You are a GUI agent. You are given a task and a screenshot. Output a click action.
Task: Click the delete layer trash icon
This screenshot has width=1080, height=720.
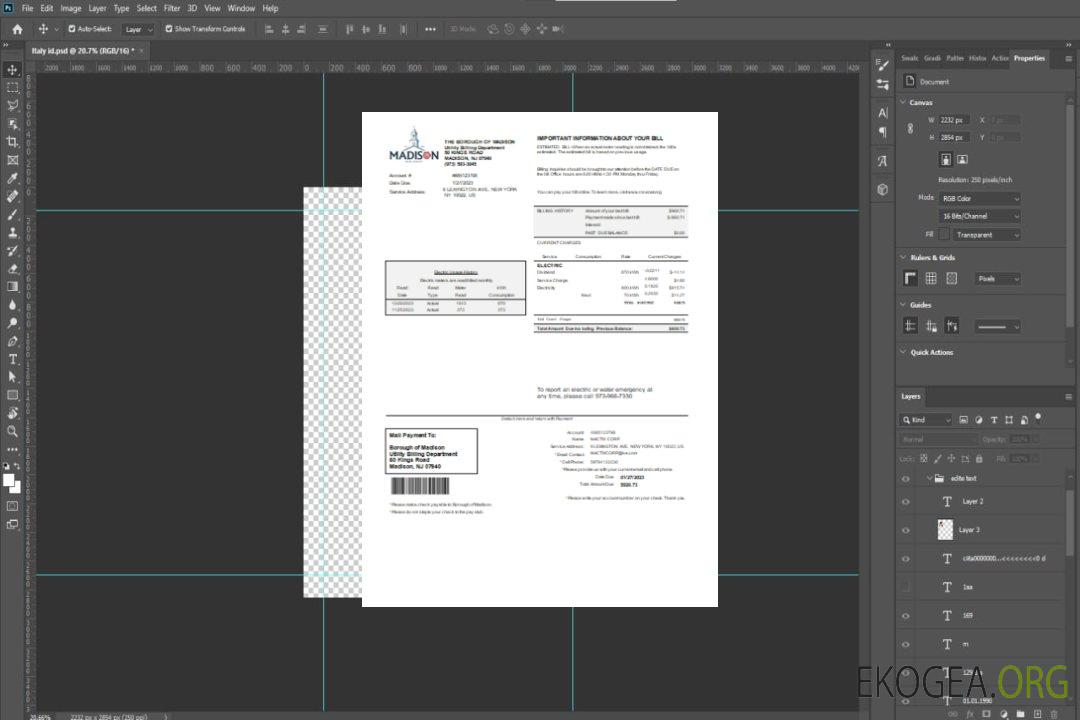1054,714
